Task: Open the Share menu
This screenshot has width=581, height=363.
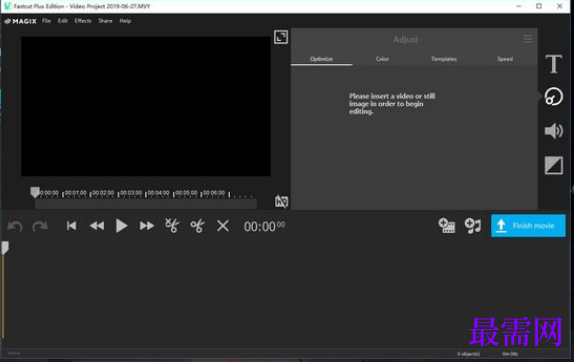Action: pos(105,21)
